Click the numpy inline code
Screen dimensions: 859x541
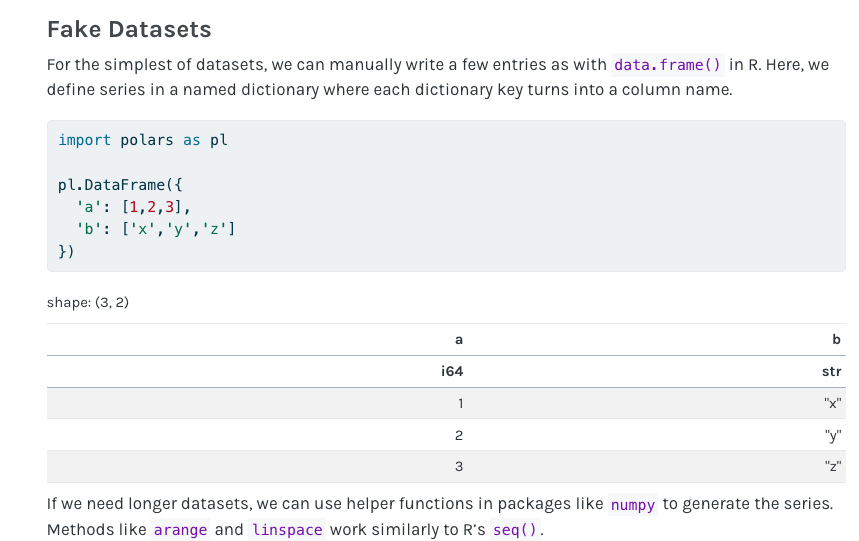[632, 505]
